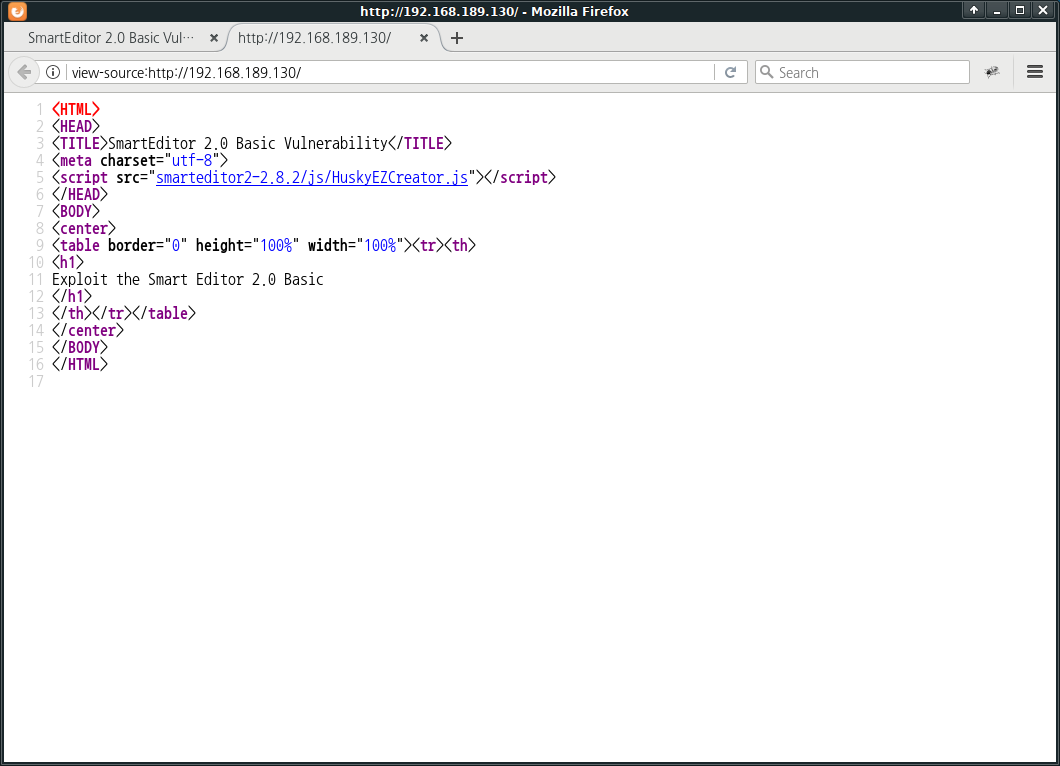Open the HuskyEZCreator.js script link
Image resolution: width=1060 pixels, height=766 pixels.
pyautogui.click(x=312, y=177)
